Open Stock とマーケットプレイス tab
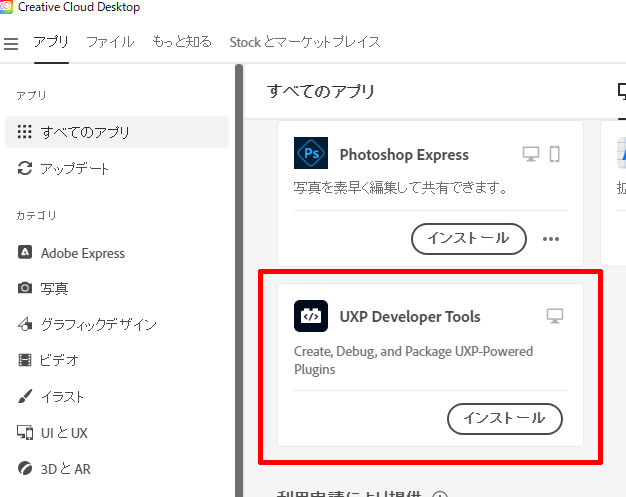Image resolution: width=626 pixels, height=497 pixels. pos(305,42)
